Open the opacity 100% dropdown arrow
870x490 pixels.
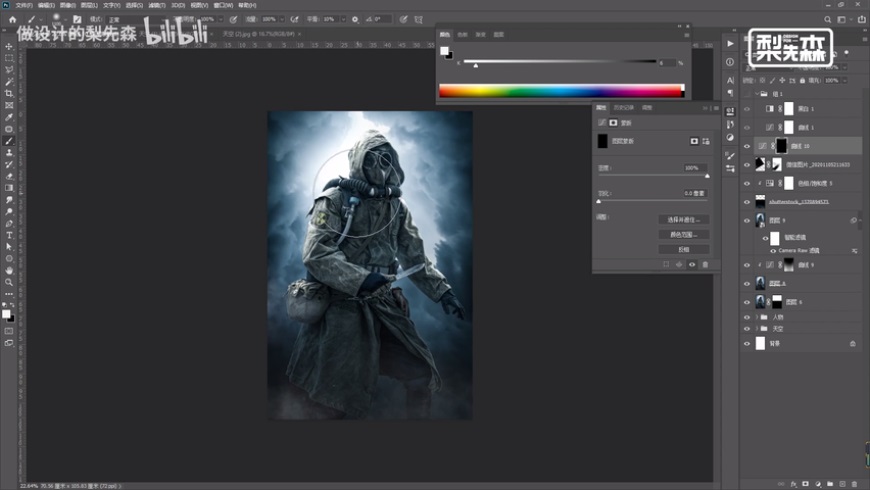point(221,19)
